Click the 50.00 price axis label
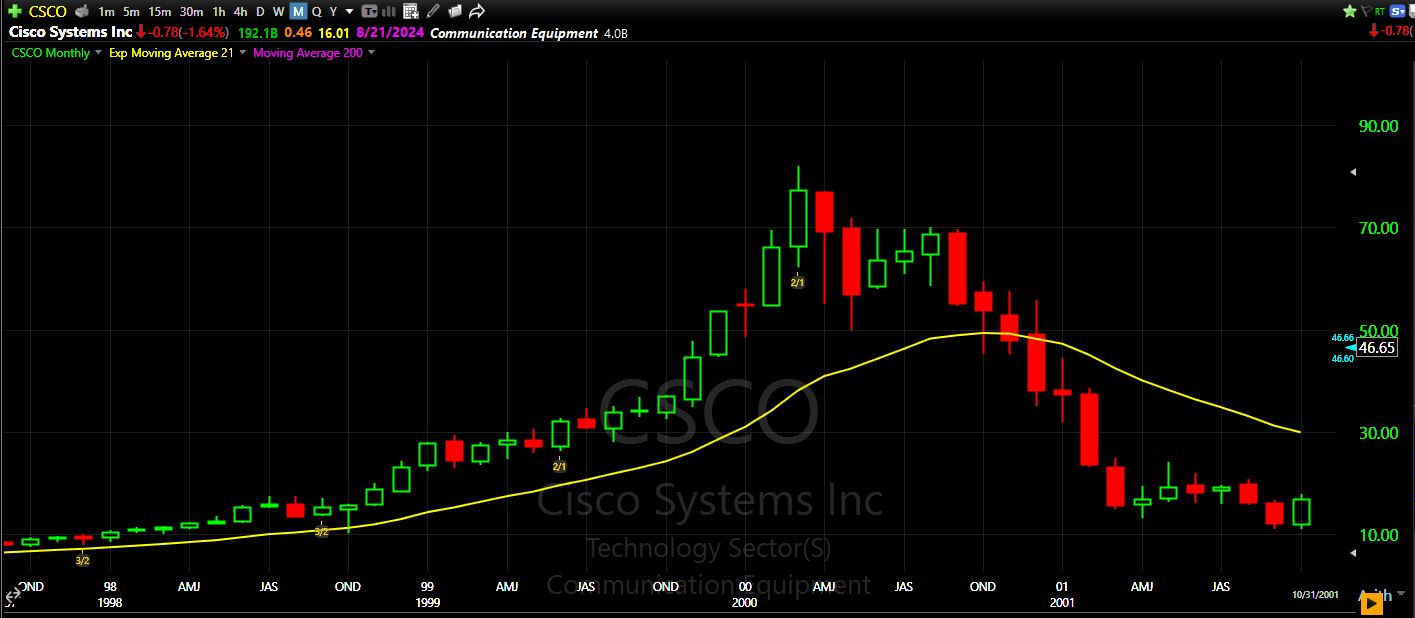 pyautogui.click(x=1377, y=330)
